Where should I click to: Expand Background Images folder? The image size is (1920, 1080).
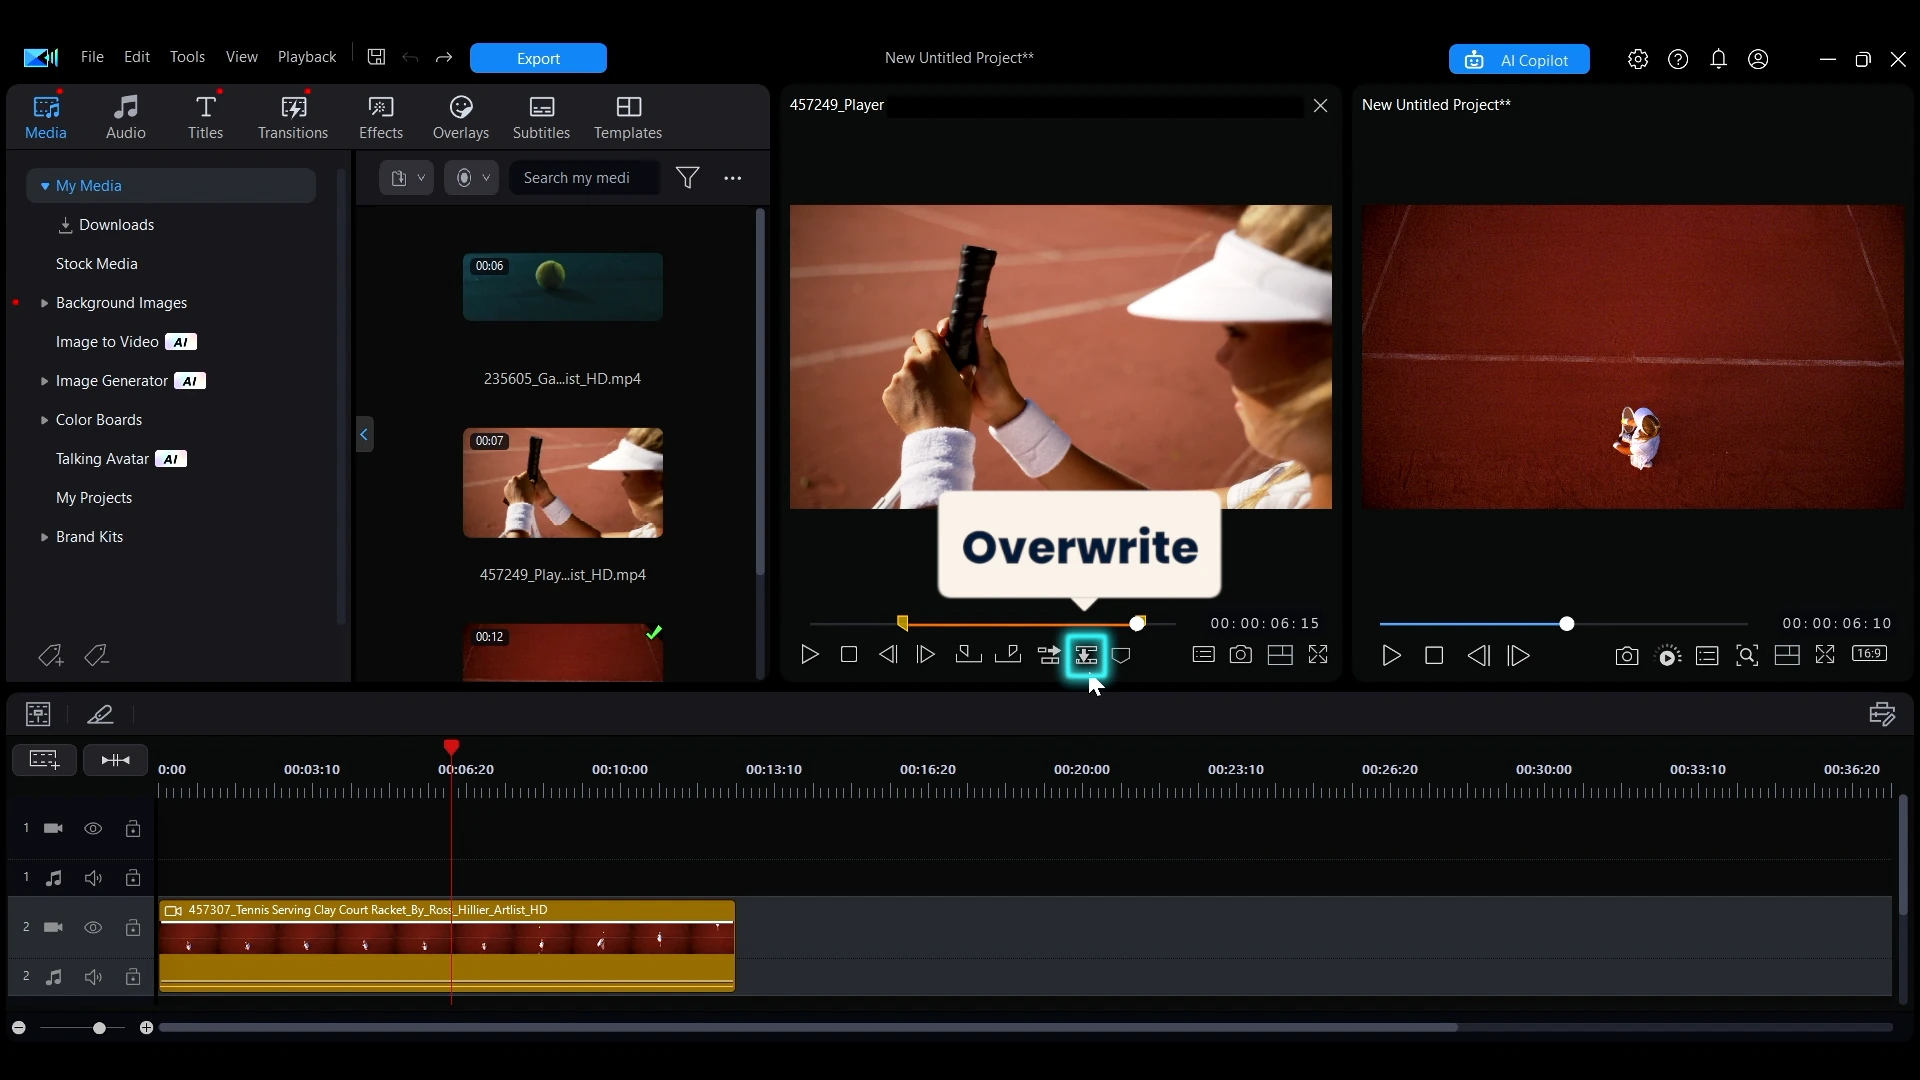coord(44,303)
